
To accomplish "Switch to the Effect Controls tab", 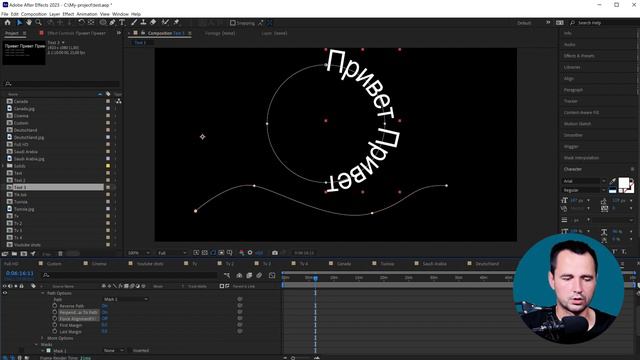I will tap(76, 33).
